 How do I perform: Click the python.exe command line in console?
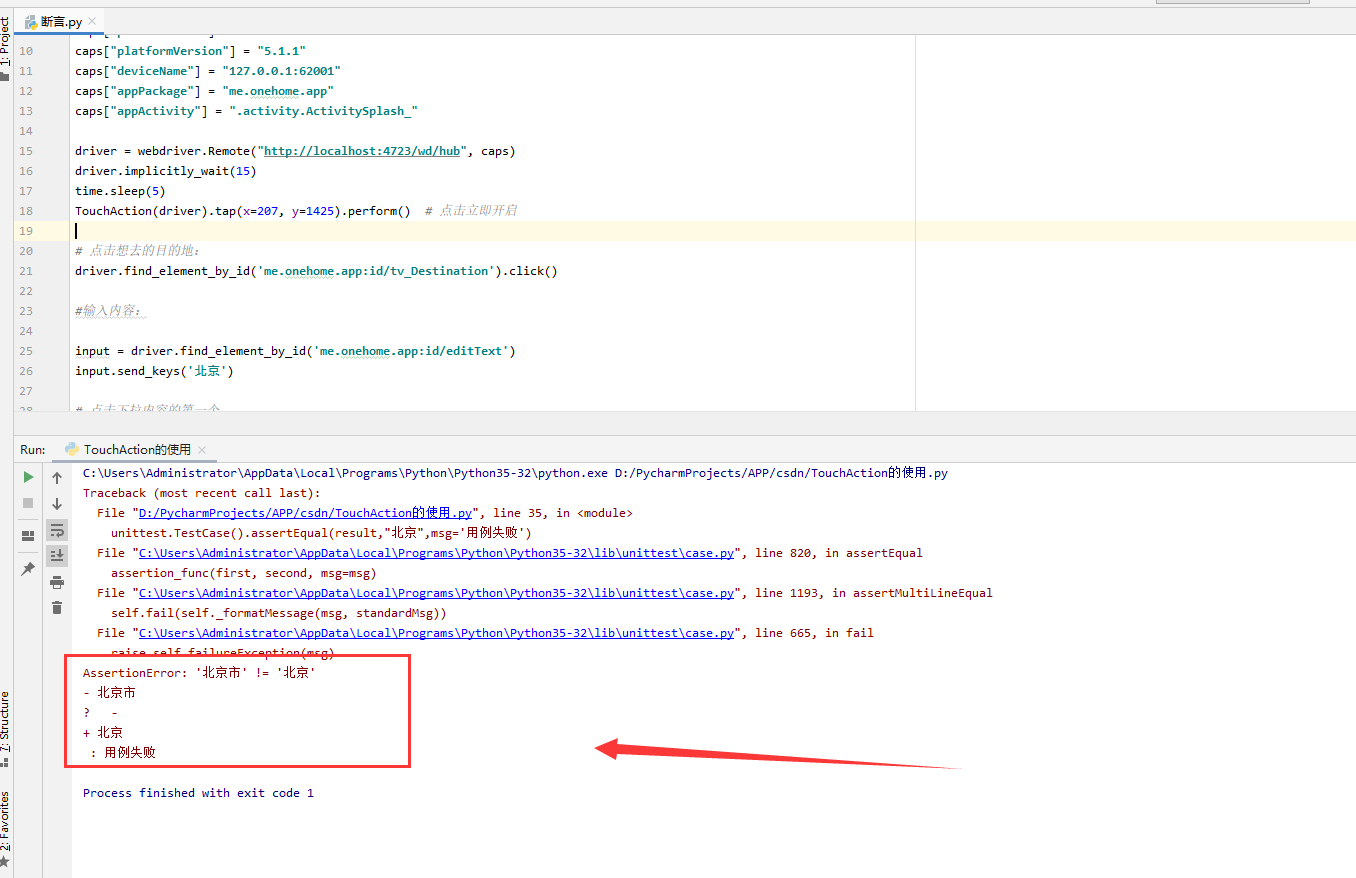click(x=515, y=473)
